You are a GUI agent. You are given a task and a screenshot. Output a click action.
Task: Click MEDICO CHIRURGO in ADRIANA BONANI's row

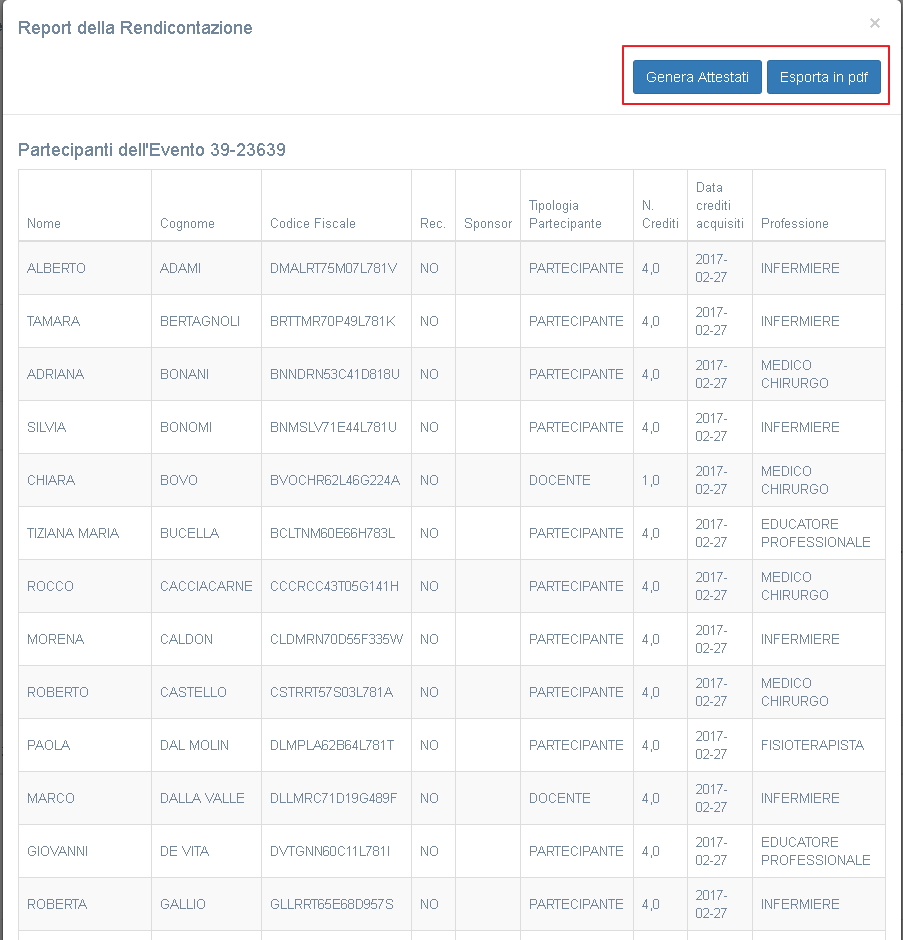pos(794,374)
